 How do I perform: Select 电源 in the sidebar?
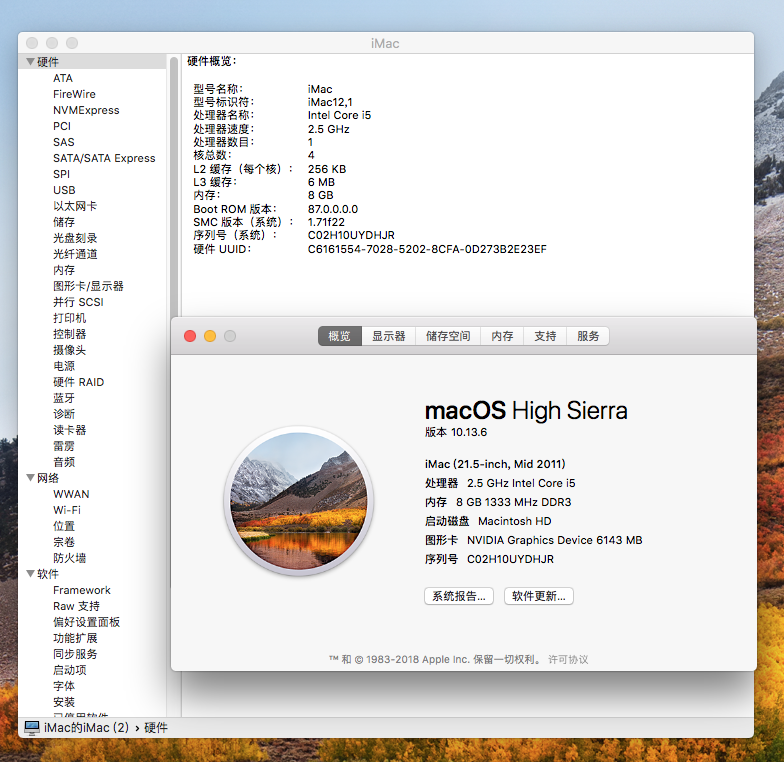pos(64,366)
